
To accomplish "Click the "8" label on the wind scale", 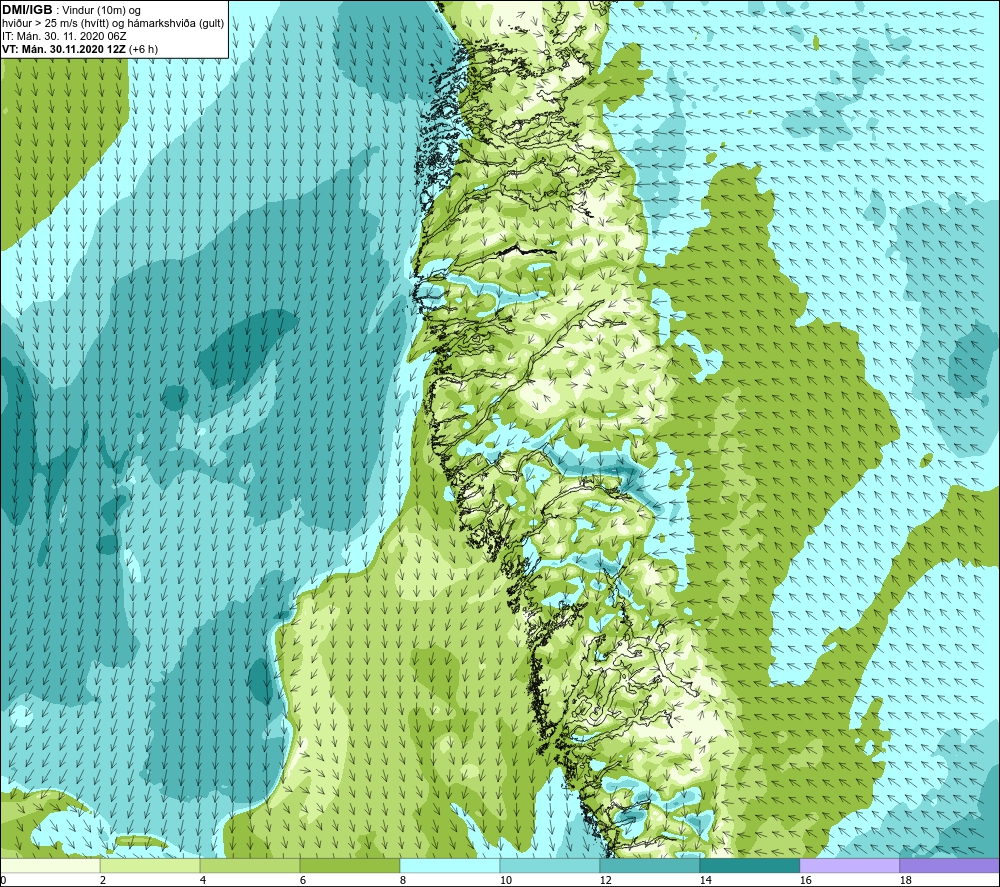I will 403,880.
